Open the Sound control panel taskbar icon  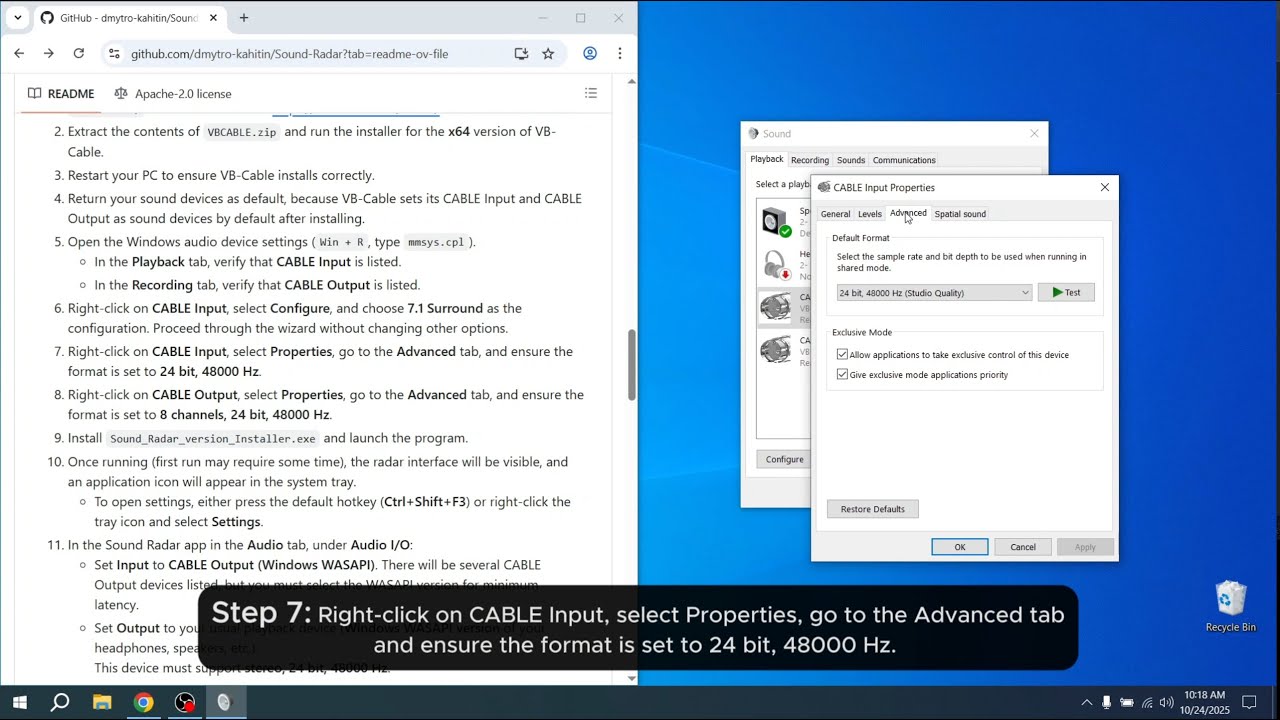[x=226, y=702]
